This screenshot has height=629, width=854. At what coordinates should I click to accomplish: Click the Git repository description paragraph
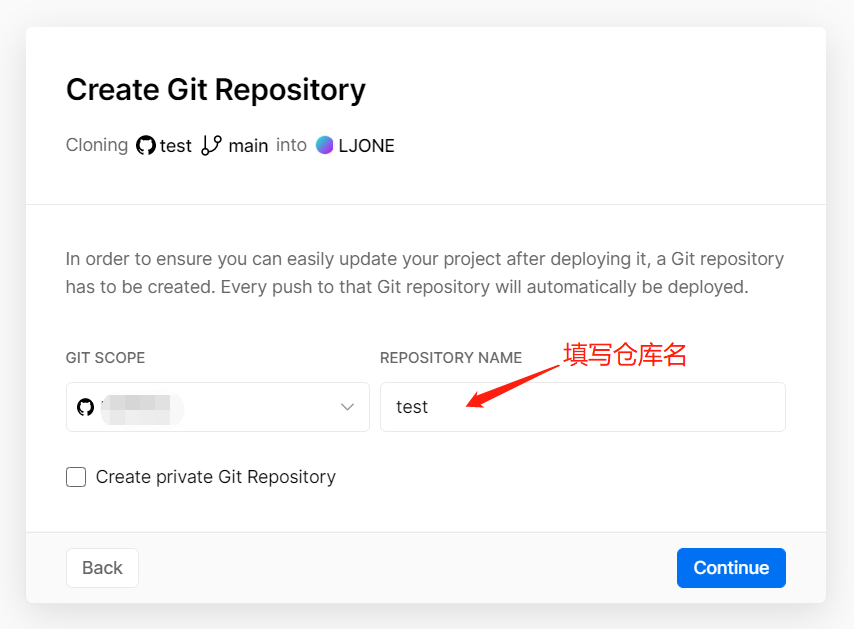click(x=425, y=273)
